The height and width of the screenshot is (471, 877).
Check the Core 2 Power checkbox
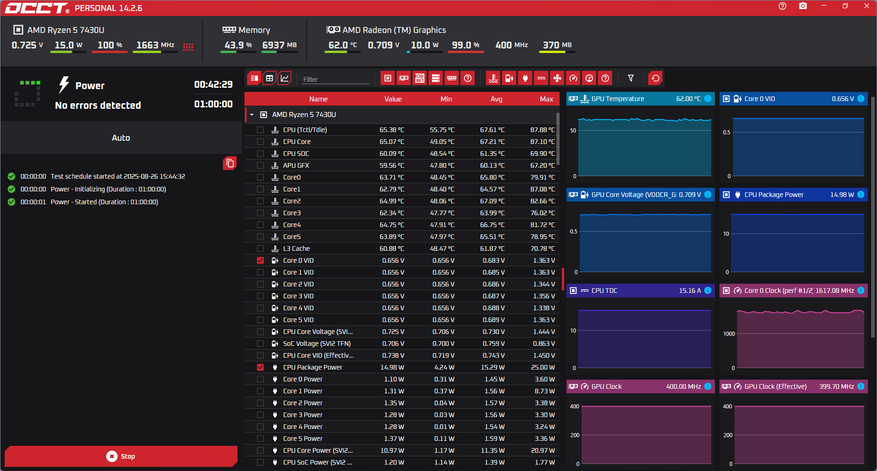260,403
